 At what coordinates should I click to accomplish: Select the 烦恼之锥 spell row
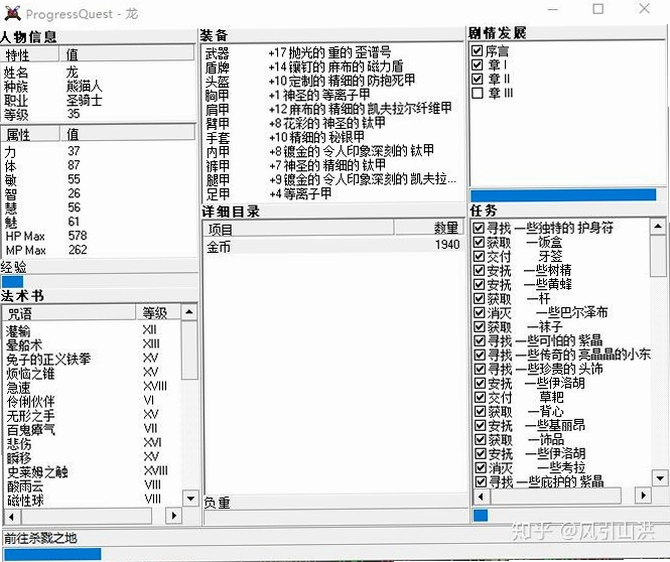pyautogui.click(x=92, y=372)
